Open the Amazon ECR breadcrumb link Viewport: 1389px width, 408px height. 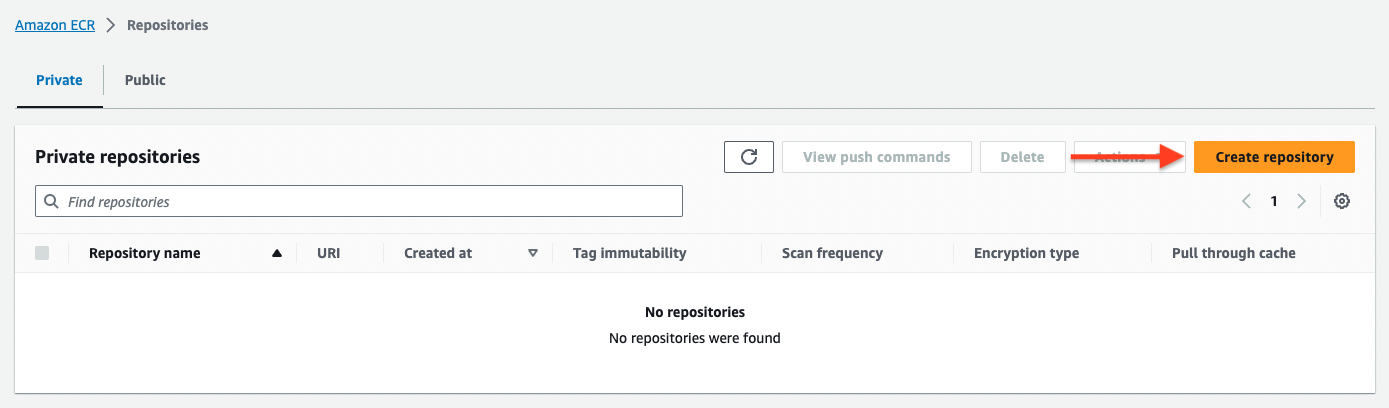tap(55, 25)
